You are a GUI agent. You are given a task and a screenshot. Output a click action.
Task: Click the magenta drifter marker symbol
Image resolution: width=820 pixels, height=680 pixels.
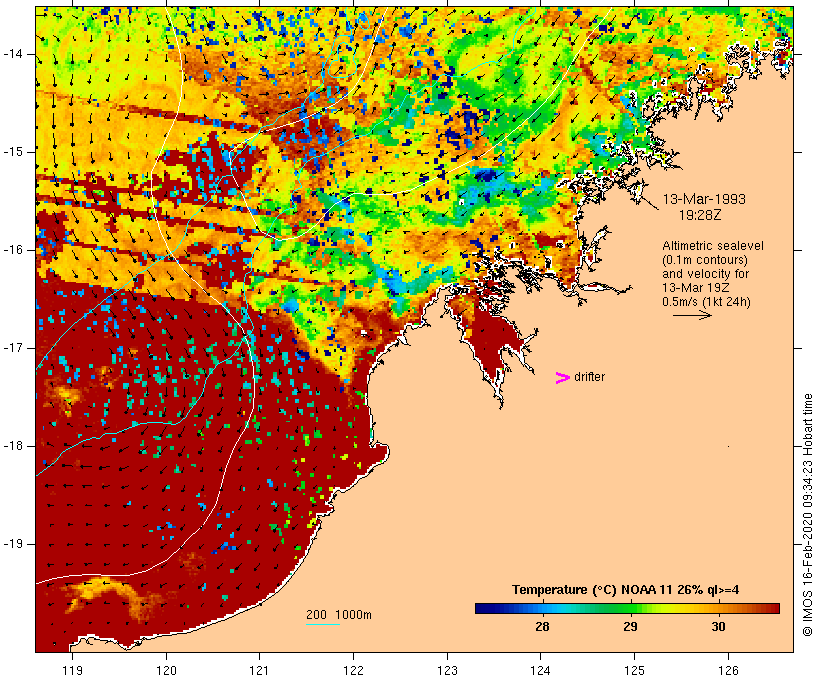pyautogui.click(x=562, y=378)
